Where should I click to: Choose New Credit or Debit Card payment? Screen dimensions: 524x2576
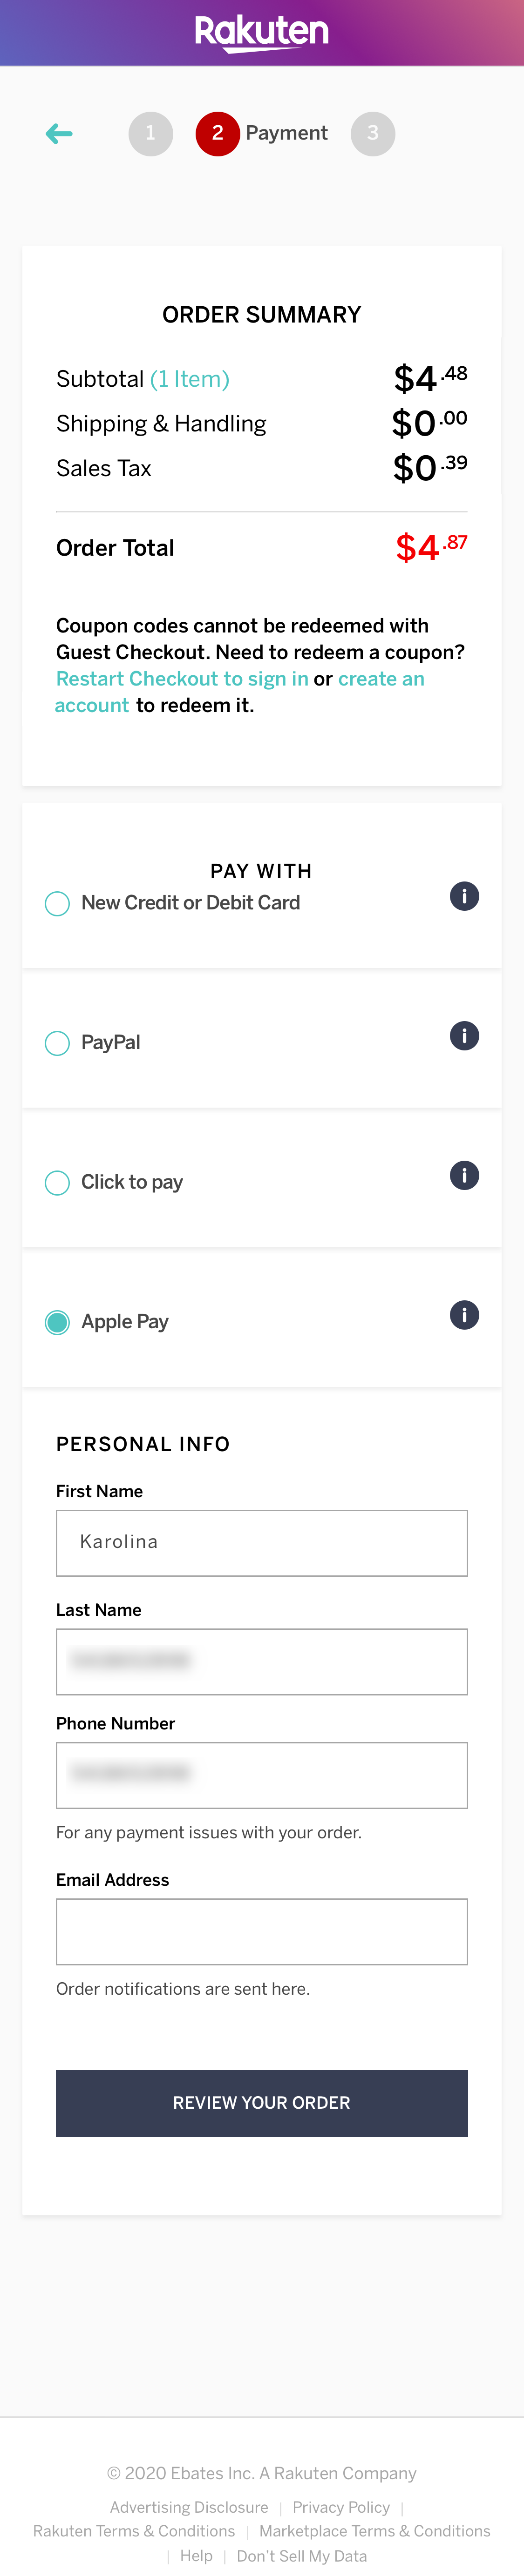coord(57,903)
